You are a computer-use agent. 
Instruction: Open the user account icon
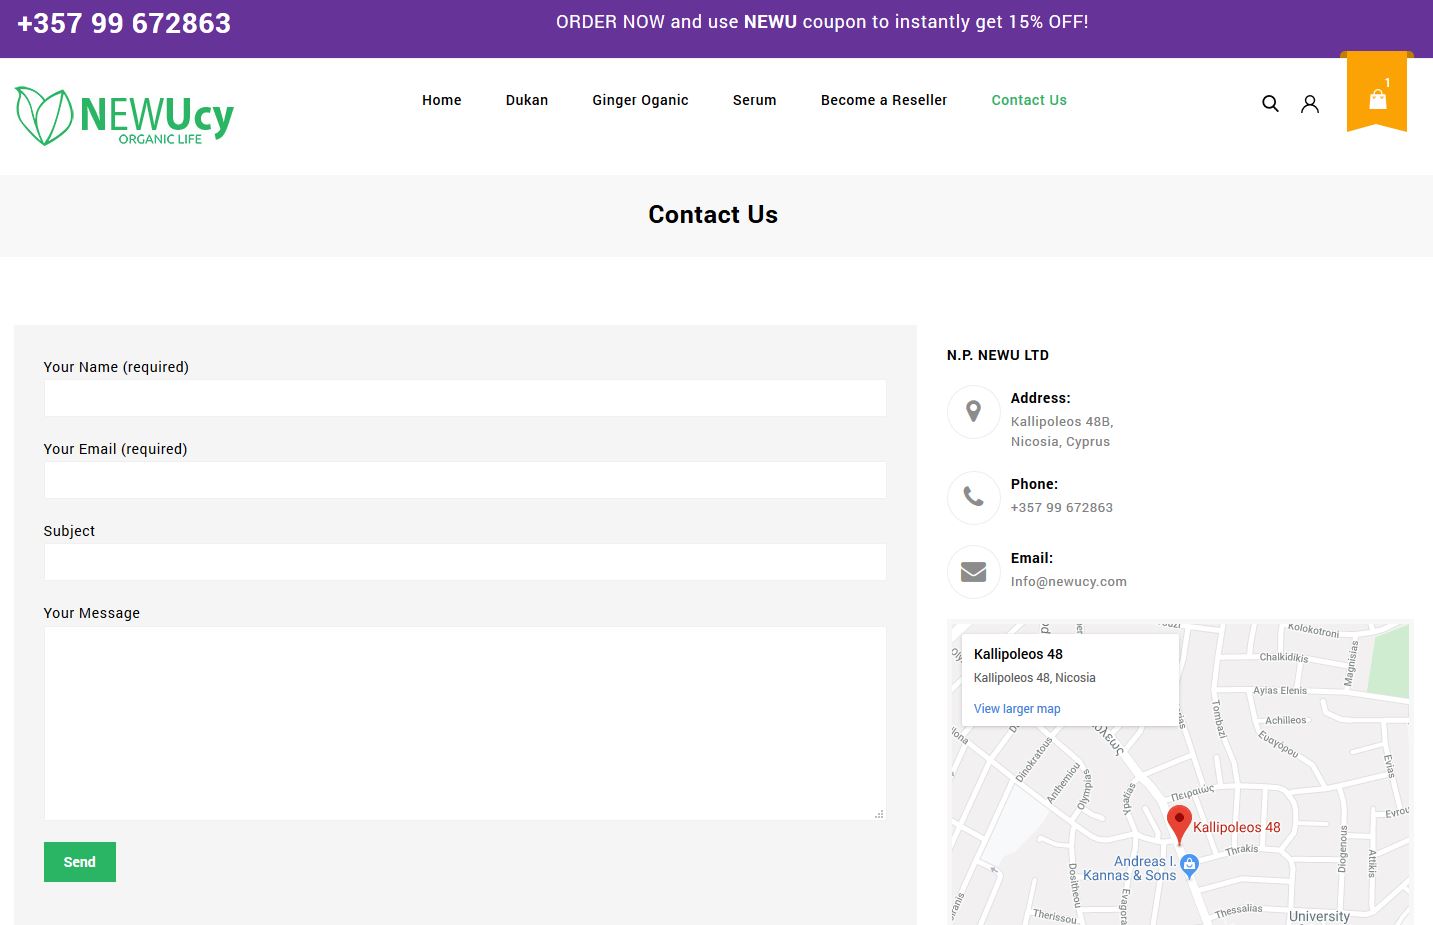point(1309,104)
